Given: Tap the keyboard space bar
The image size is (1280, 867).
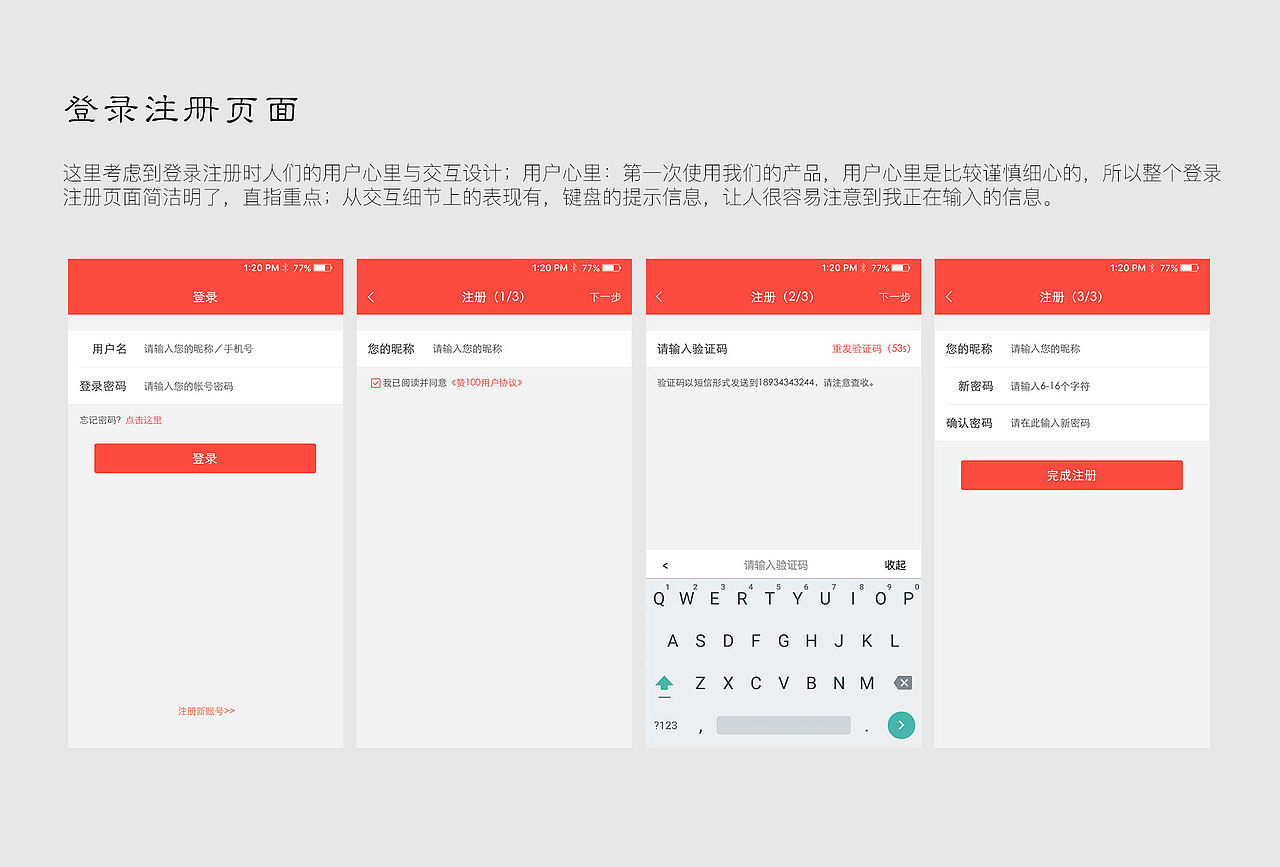Looking at the screenshot, I should [783, 725].
